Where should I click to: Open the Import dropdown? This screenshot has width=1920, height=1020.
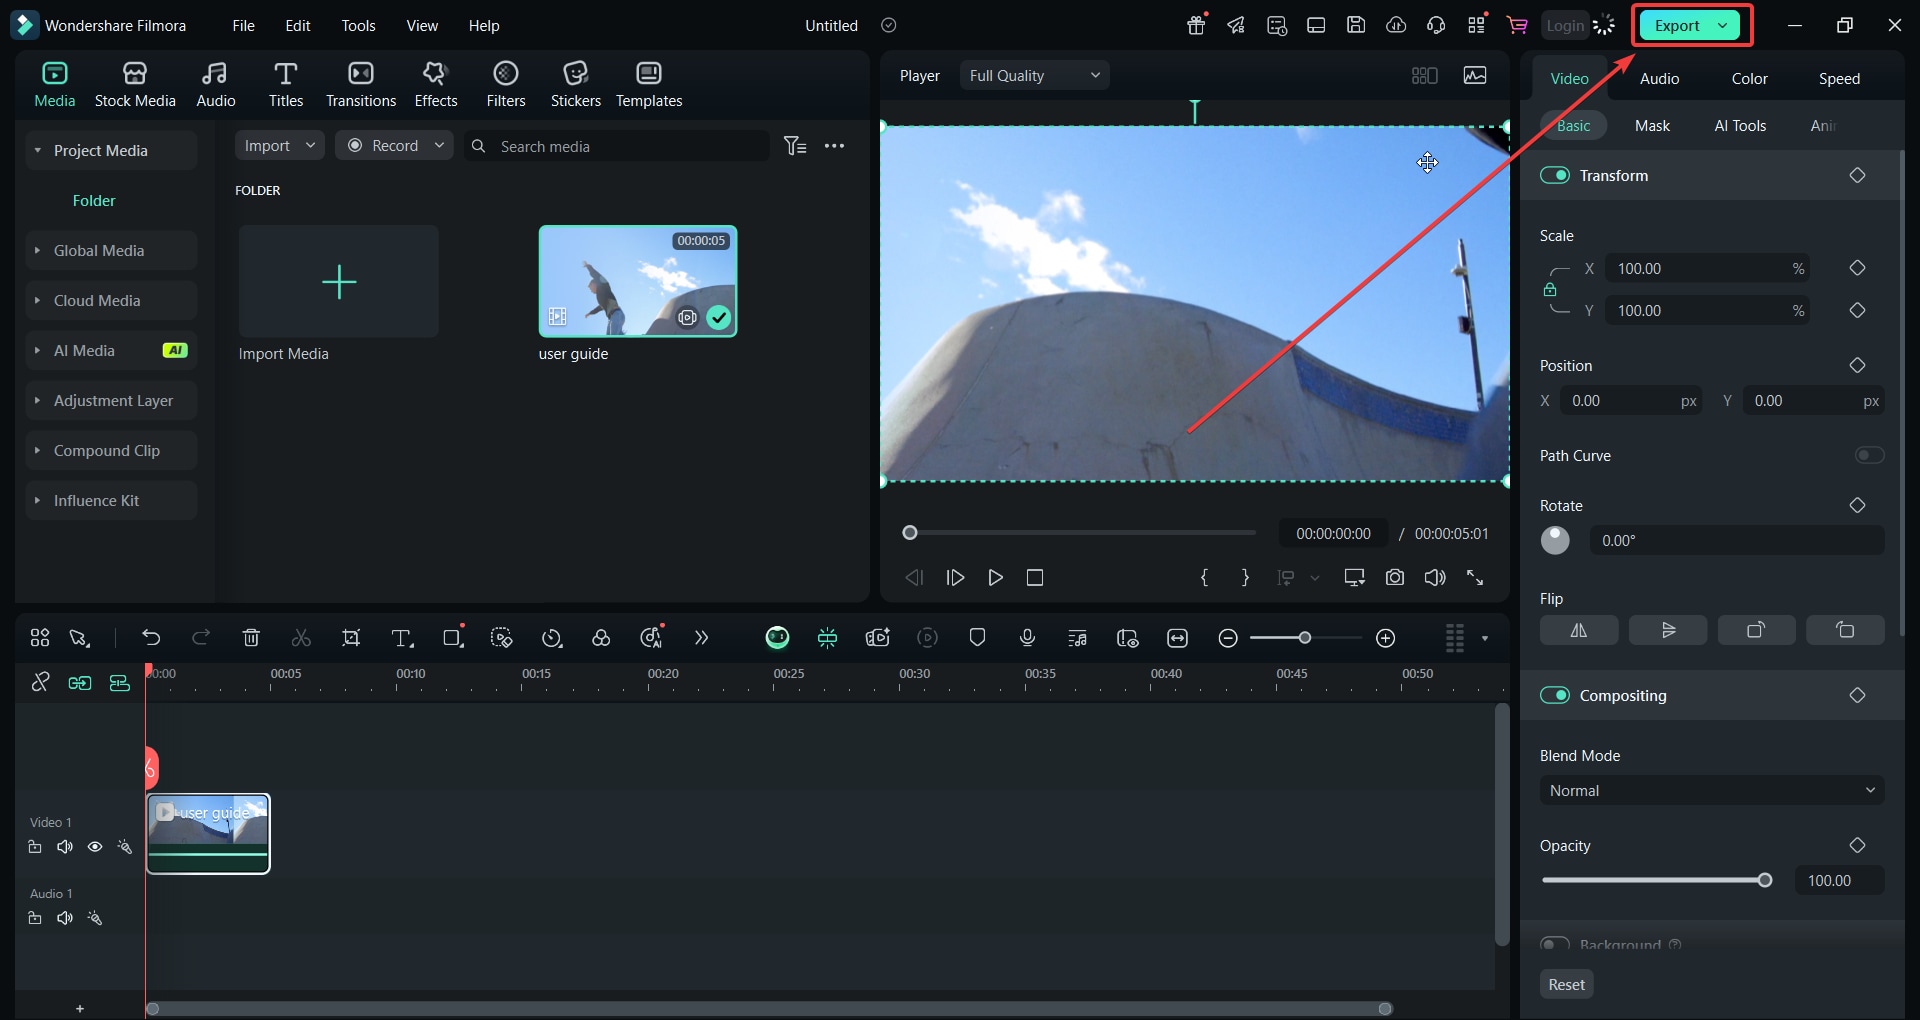pos(280,146)
